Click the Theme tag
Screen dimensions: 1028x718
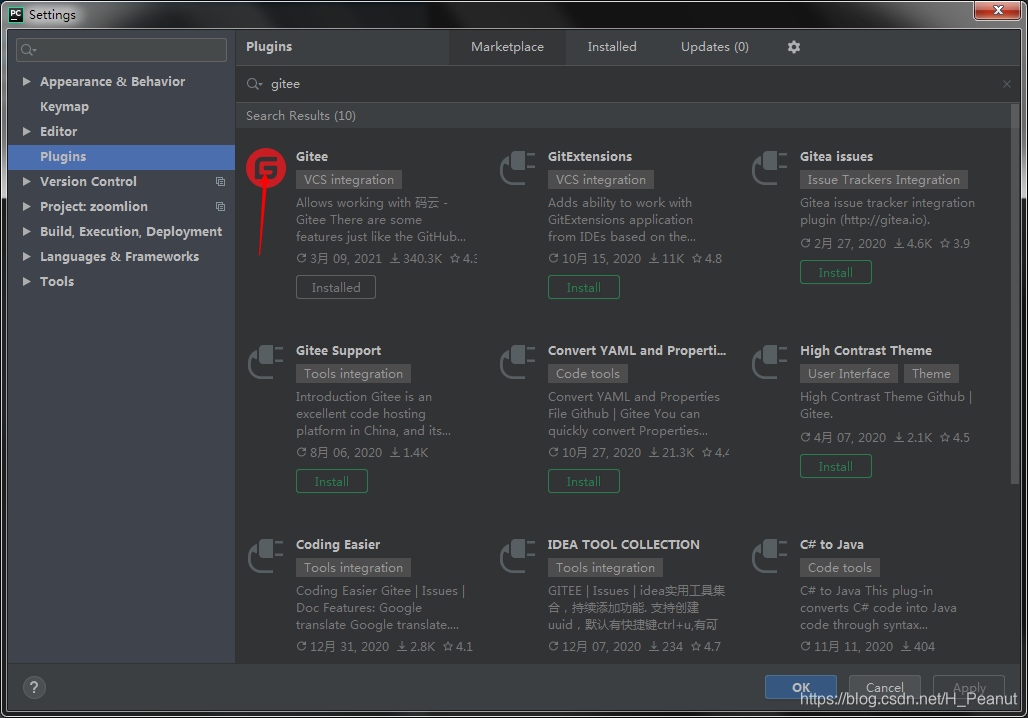(x=931, y=374)
